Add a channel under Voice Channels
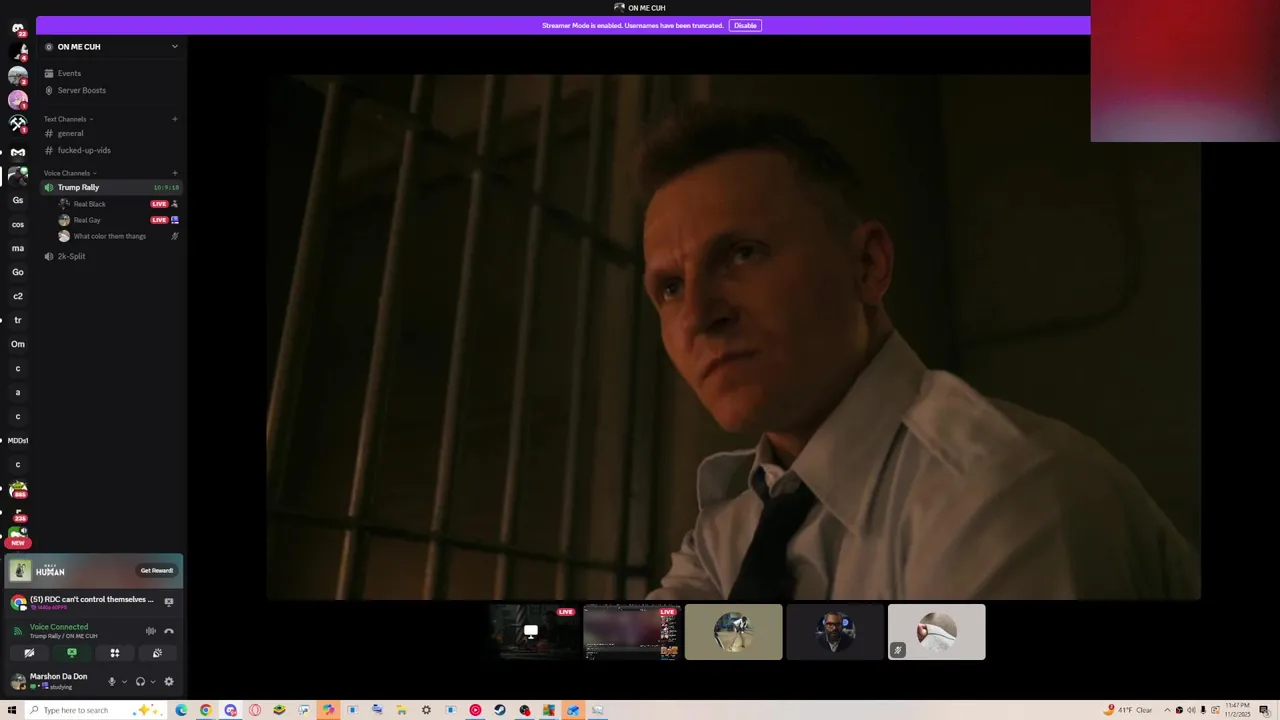Screen dimensions: 1280x720 [174, 173]
